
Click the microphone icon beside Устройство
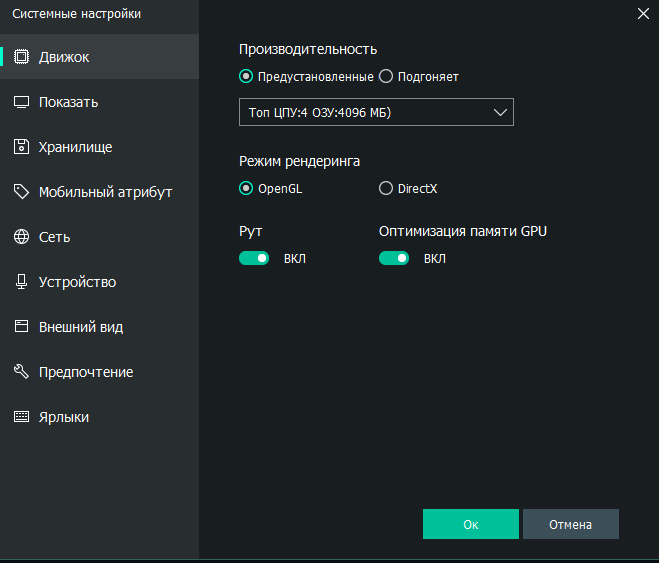[21, 282]
